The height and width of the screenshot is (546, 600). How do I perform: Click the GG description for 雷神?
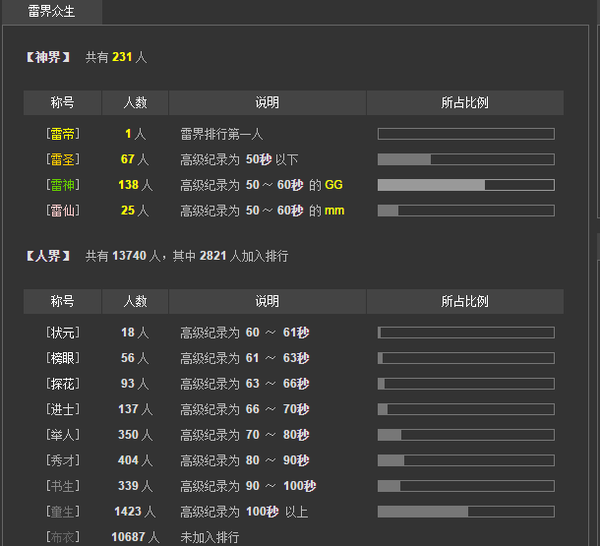[x=261, y=185]
